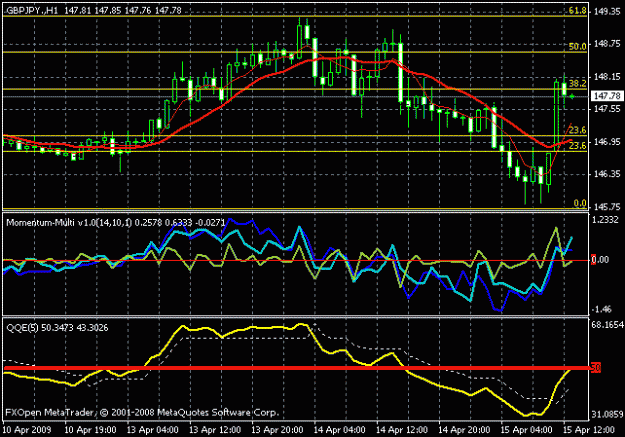Select the 50.0 Fibonacci level label
625x437 pixels.
[x=578, y=46]
